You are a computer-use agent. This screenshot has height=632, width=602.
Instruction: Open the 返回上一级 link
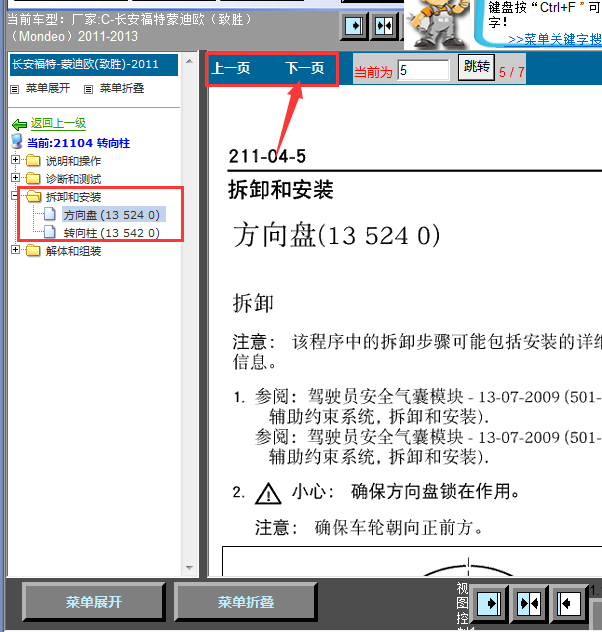[x=58, y=123]
